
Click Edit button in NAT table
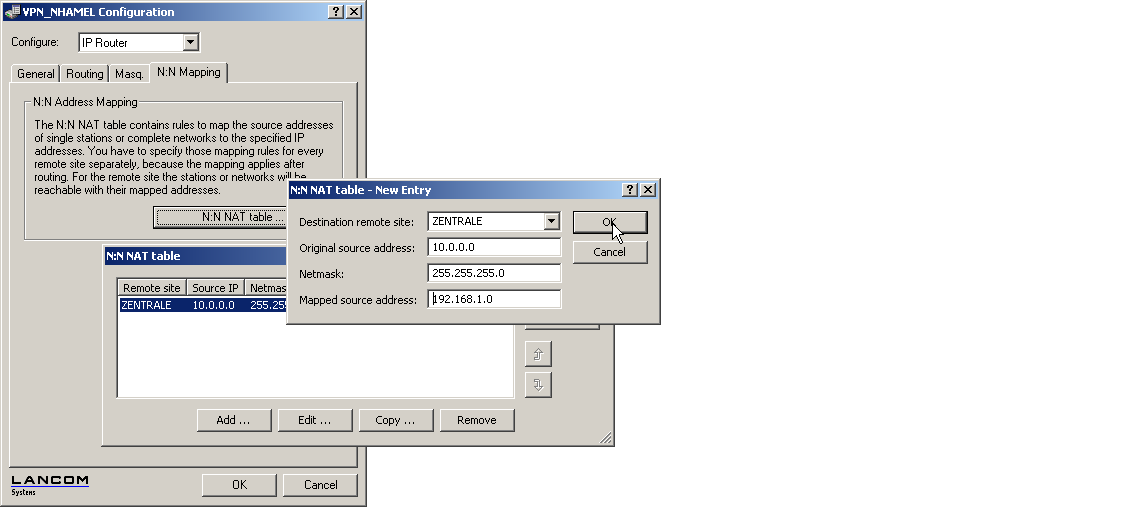(x=314, y=420)
